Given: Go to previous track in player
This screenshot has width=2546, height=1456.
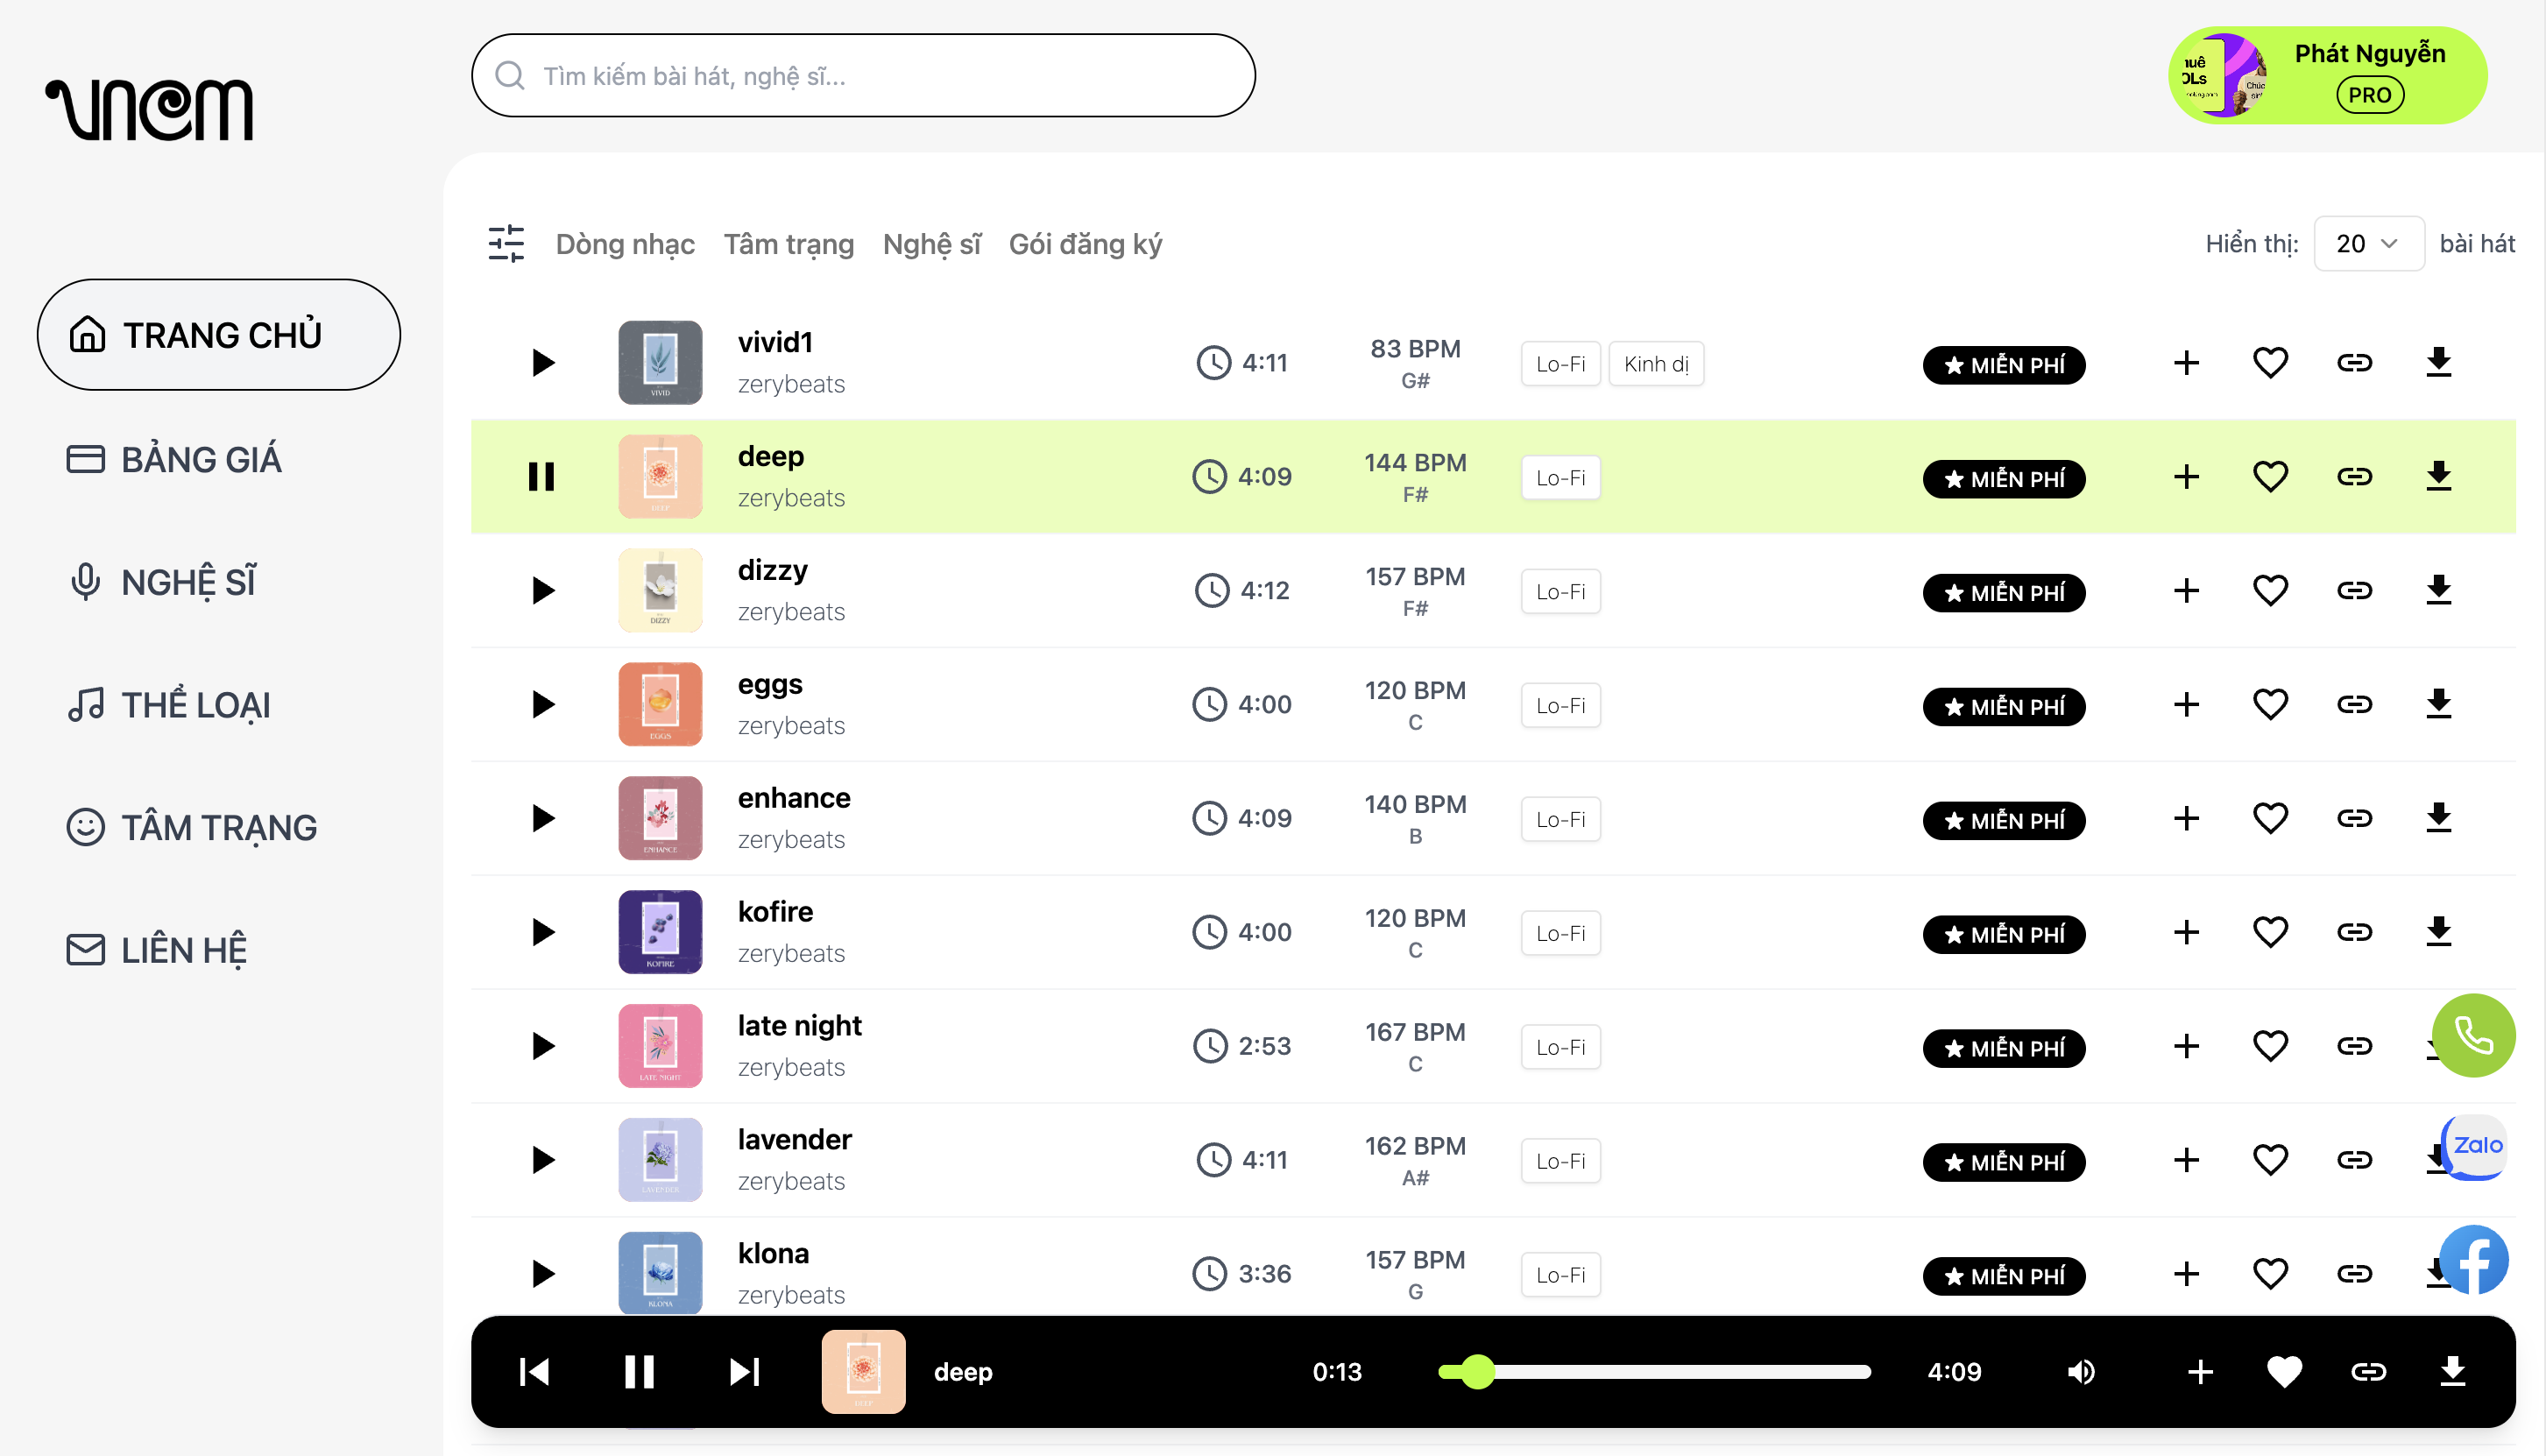Looking at the screenshot, I should pyautogui.click(x=534, y=1371).
